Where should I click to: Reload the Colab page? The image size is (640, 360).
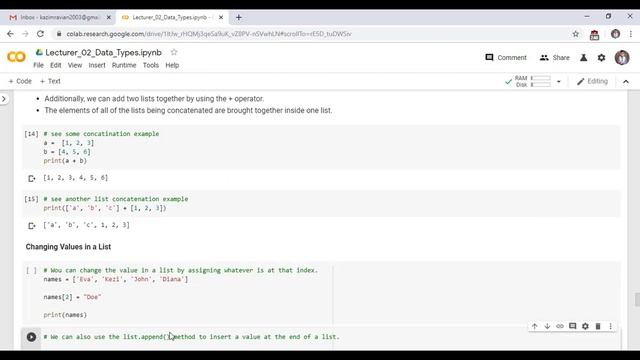pyautogui.click(x=40, y=34)
